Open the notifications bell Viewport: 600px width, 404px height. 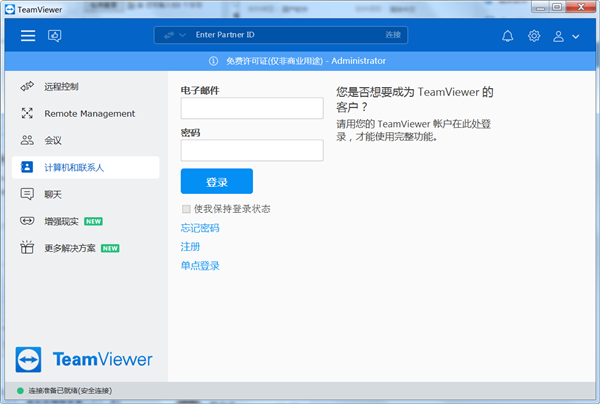pos(507,36)
